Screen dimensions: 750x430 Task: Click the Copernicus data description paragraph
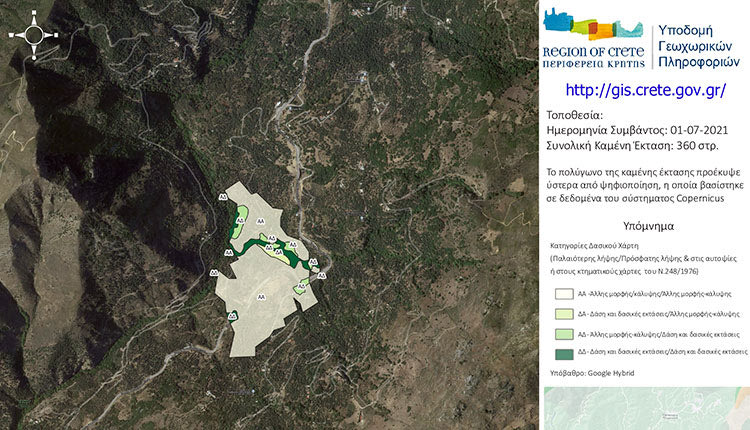(644, 185)
